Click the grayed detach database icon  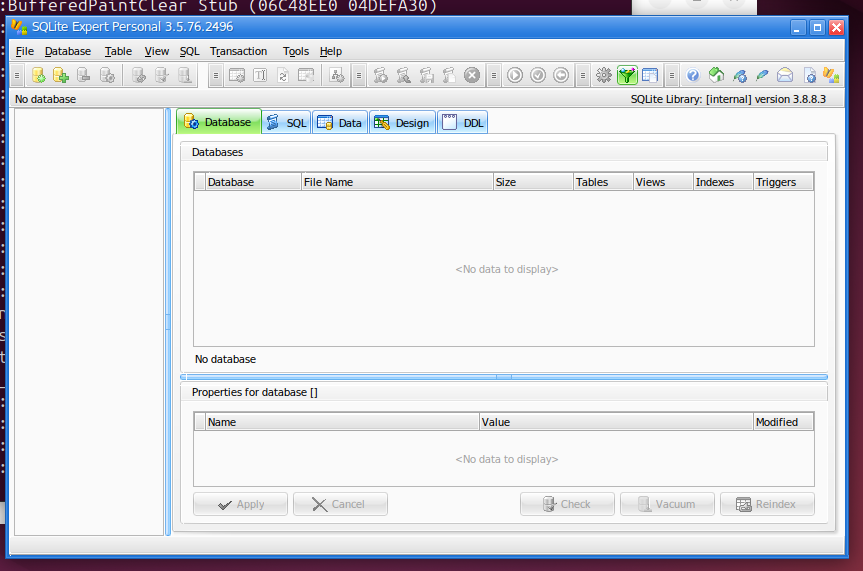162,75
